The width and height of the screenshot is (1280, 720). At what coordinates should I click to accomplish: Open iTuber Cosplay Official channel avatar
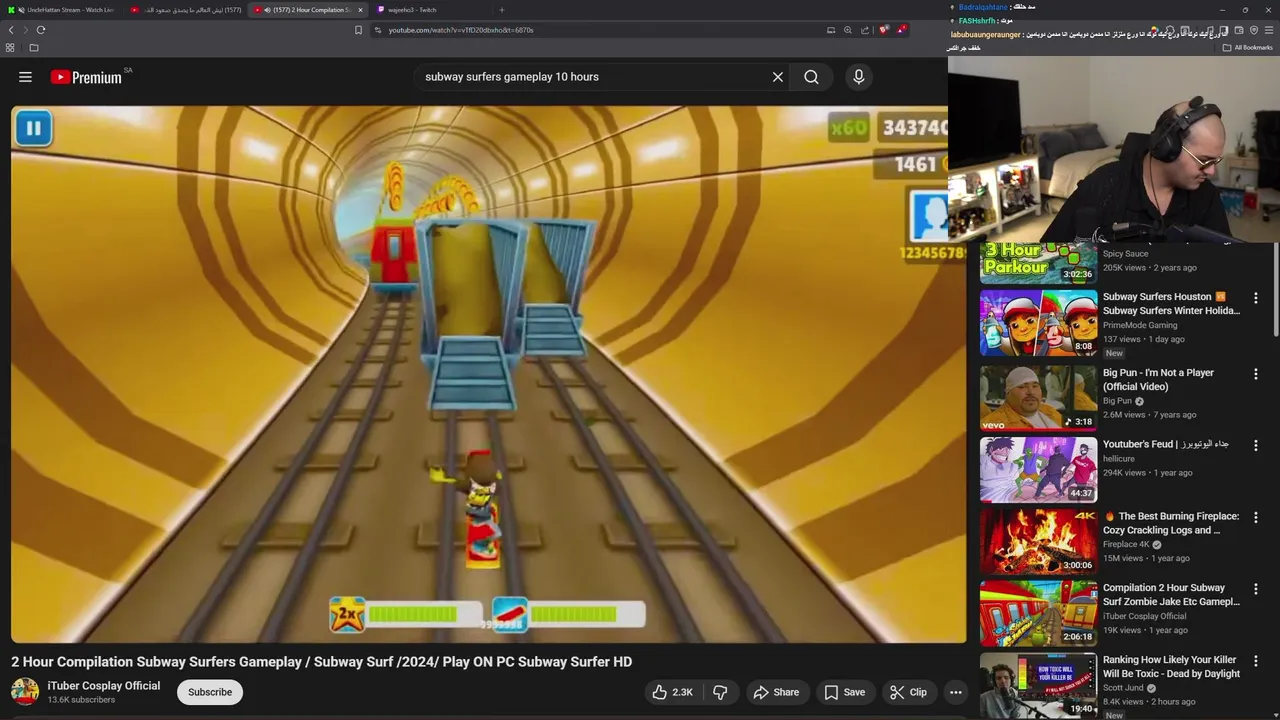(25, 691)
